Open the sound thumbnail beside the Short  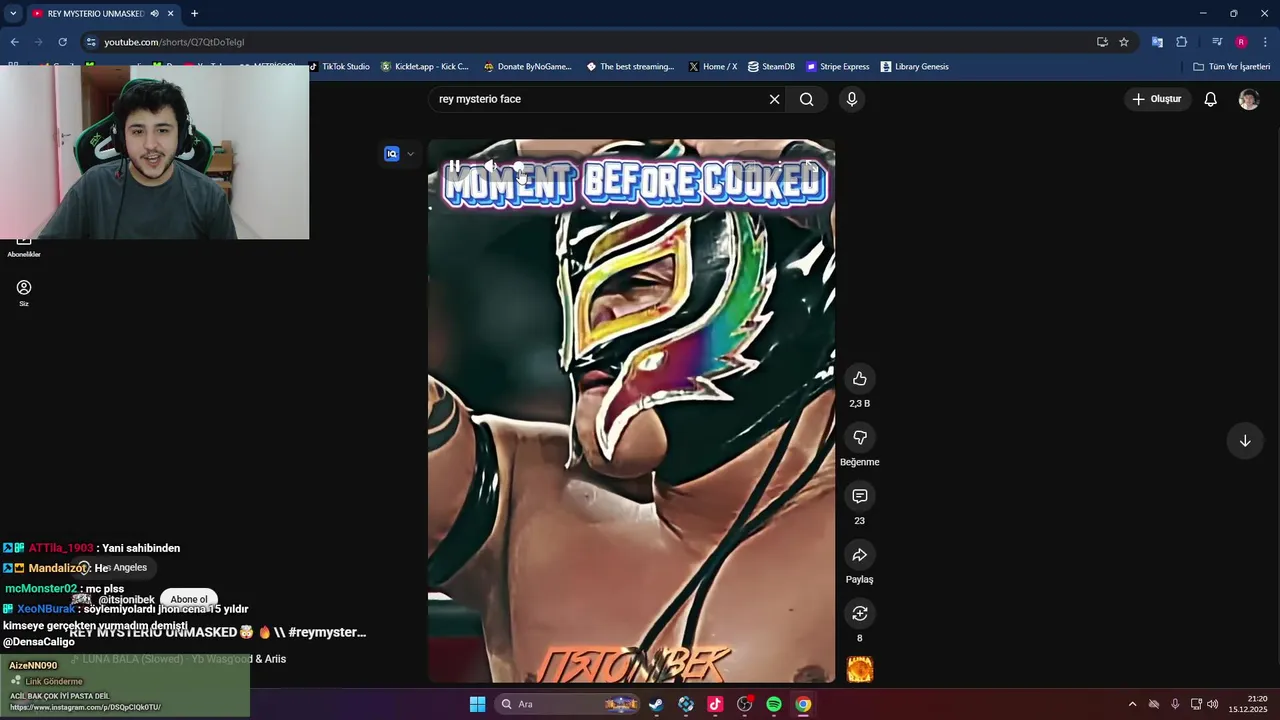pos(860,669)
